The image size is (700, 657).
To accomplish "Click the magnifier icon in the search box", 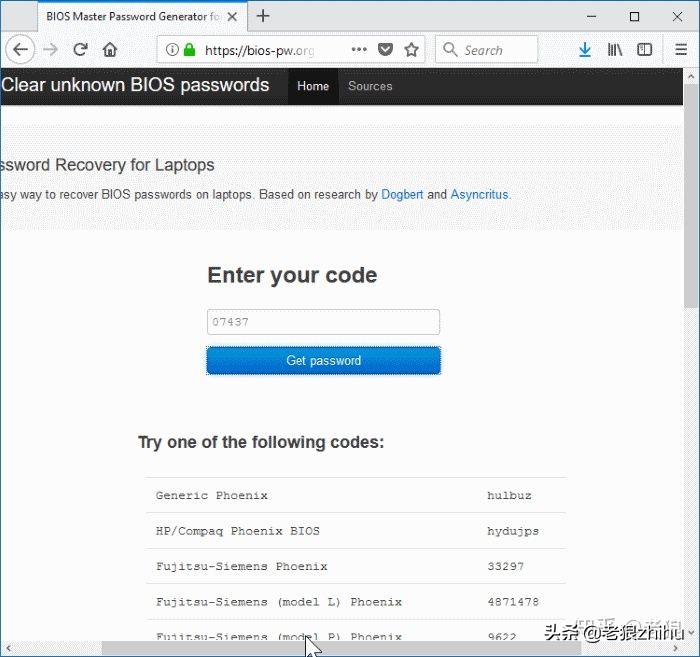I will click(x=450, y=50).
